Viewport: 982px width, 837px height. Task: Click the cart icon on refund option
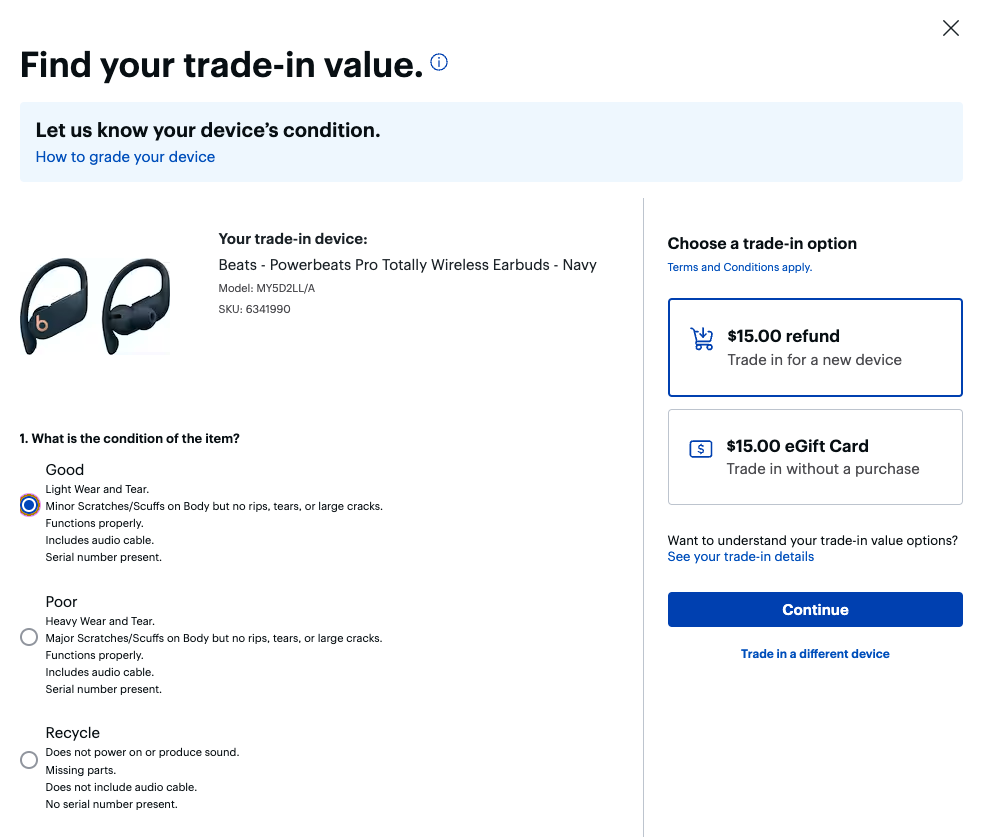coord(702,339)
